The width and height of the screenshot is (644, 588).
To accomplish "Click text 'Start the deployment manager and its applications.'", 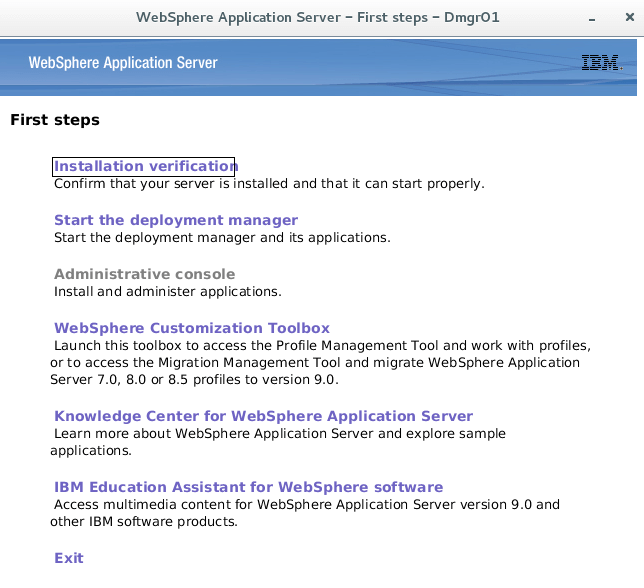I will pyautogui.click(x=222, y=238).
